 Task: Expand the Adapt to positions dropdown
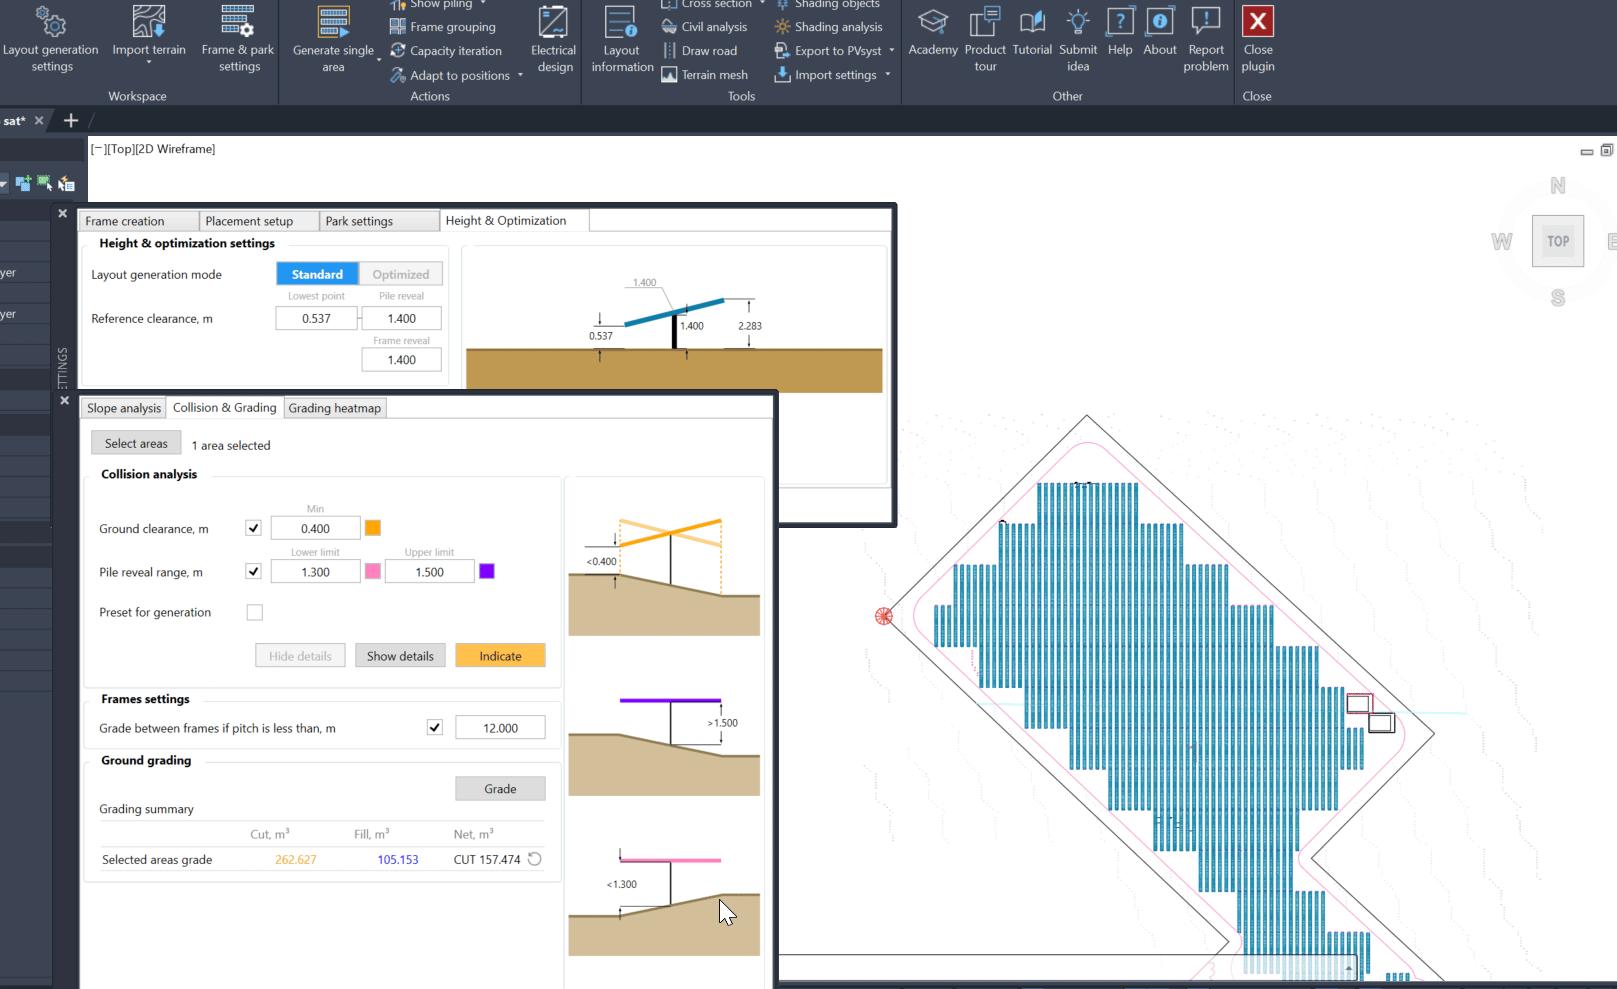click(x=520, y=75)
